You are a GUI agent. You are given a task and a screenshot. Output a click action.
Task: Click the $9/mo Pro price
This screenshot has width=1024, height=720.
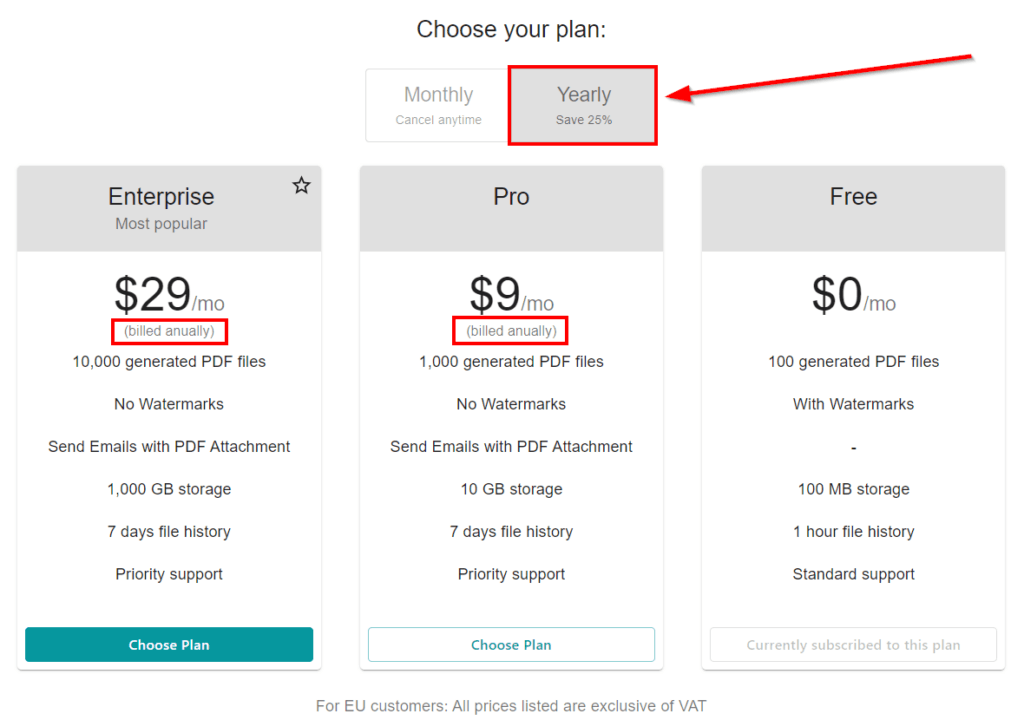(x=511, y=295)
